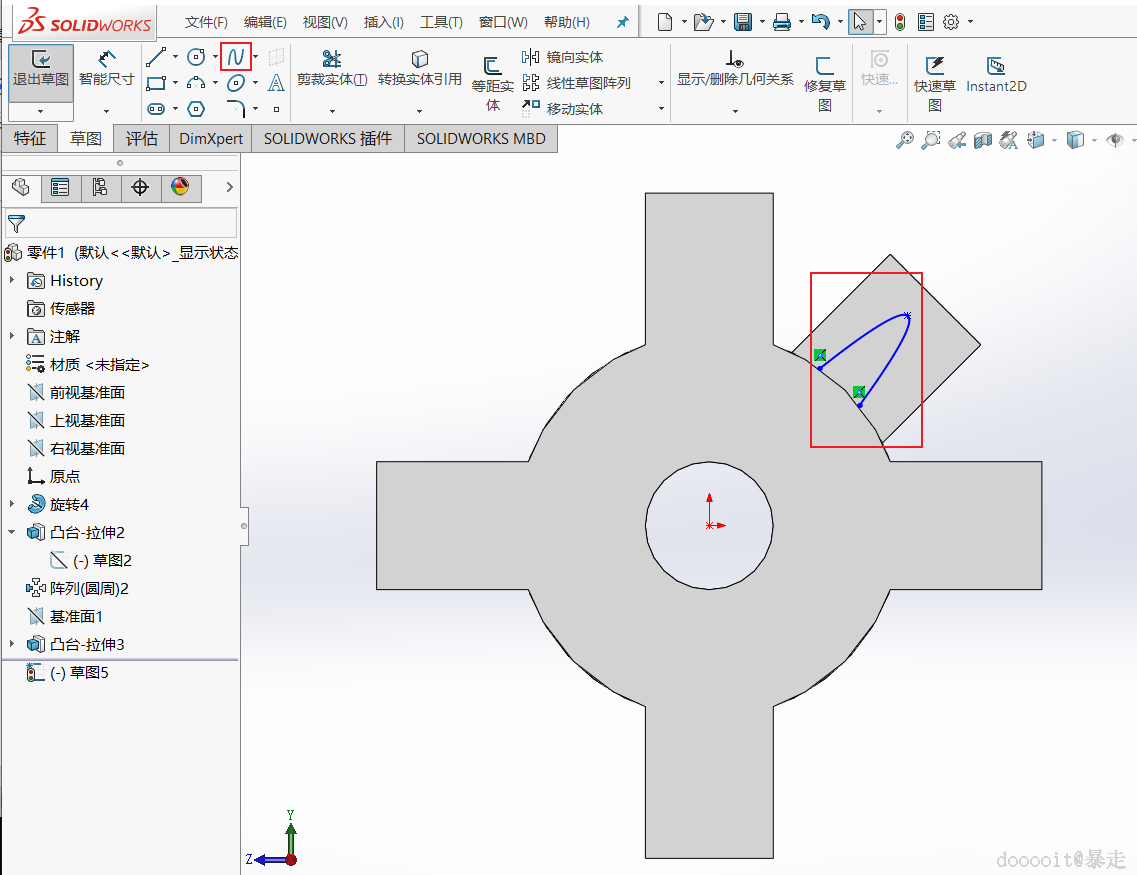The image size is (1137, 875).
Task: Click 显示/删除几何关系 button
Action: pyautogui.click(x=735, y=68)
